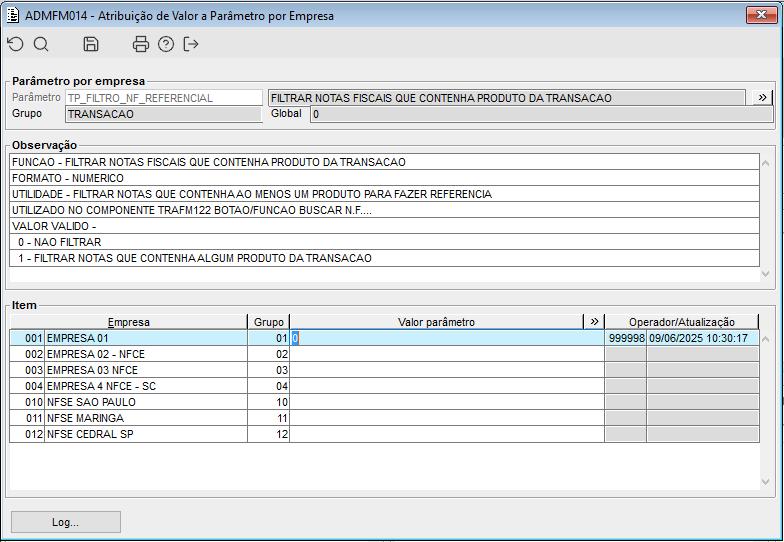Click the document icon in title bar
Image resolution: width=784 pixels, height=542 pixels.
point(13,16)
